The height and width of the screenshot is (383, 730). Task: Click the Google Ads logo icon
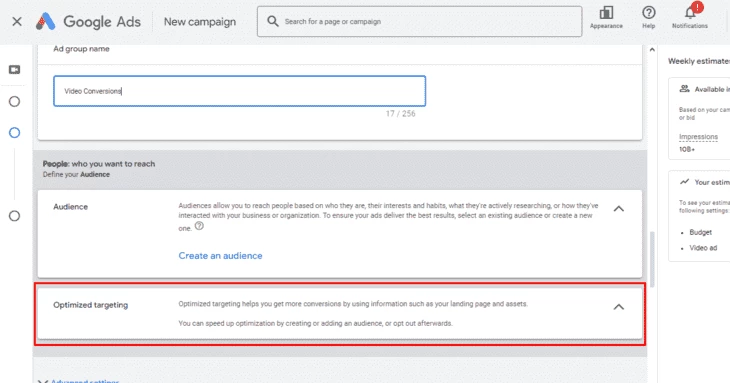[x=46, y=21]
